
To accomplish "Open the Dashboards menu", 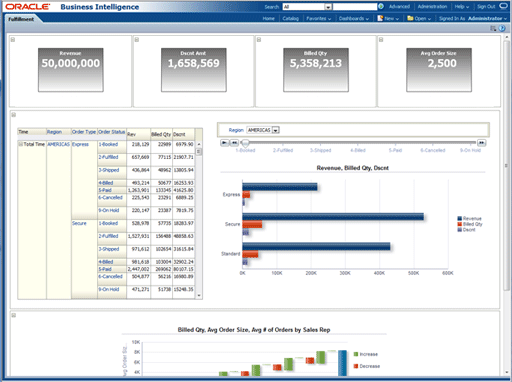I will pyautogui.click(x=354, y=19).
